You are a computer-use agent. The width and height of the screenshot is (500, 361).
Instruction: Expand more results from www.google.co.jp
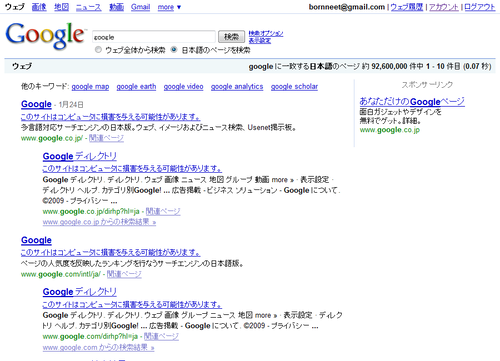[99, 222]
